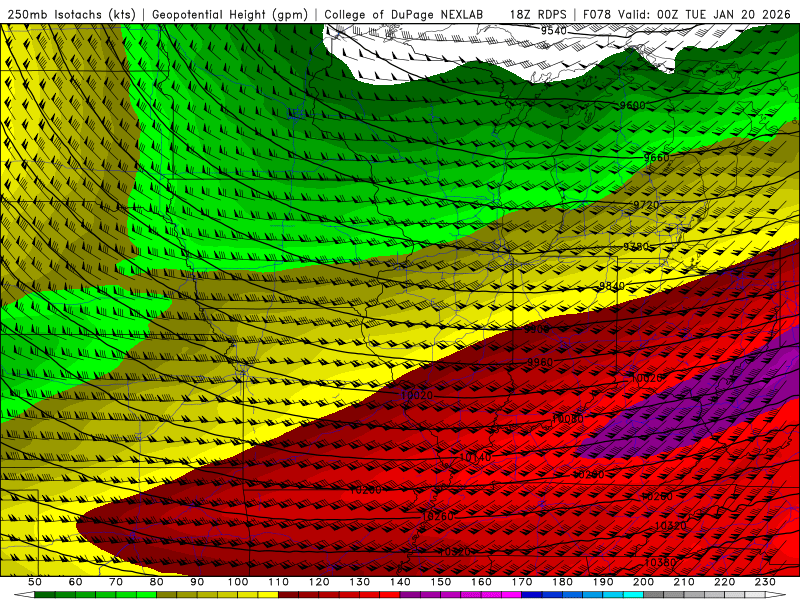Click the 9720 height contour label
800x600 pixels.
click(646, 205)
